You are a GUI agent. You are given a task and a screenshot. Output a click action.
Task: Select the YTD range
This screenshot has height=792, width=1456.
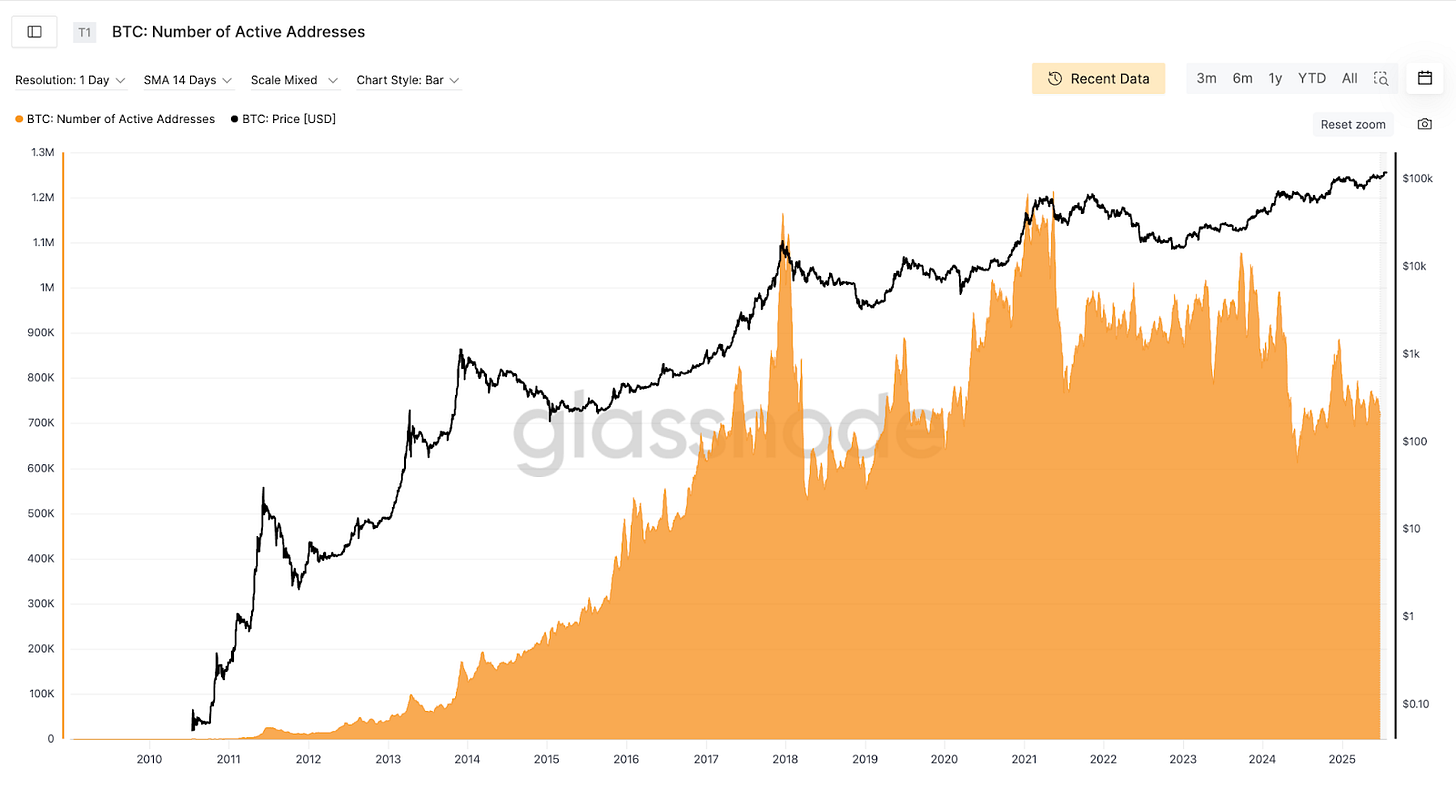coord(1312,78)
